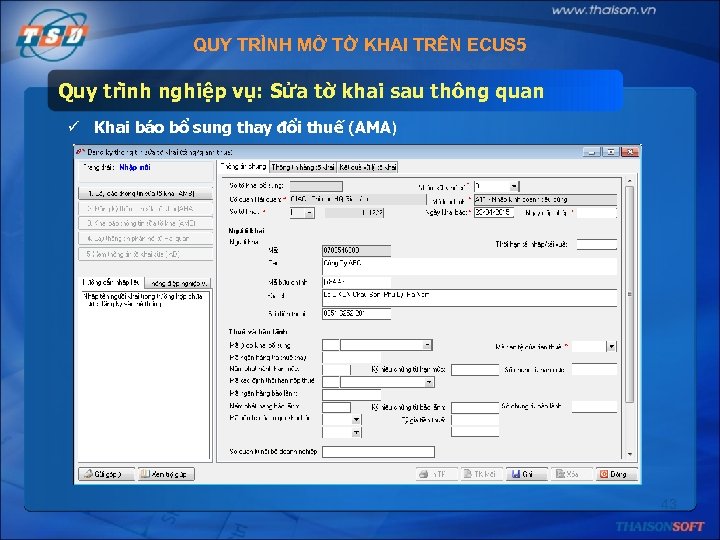Click Ký hiệu chứng từ bảo lãnh field
The image size is (720, 540).
pyautogui.click(x=475, y=408)
